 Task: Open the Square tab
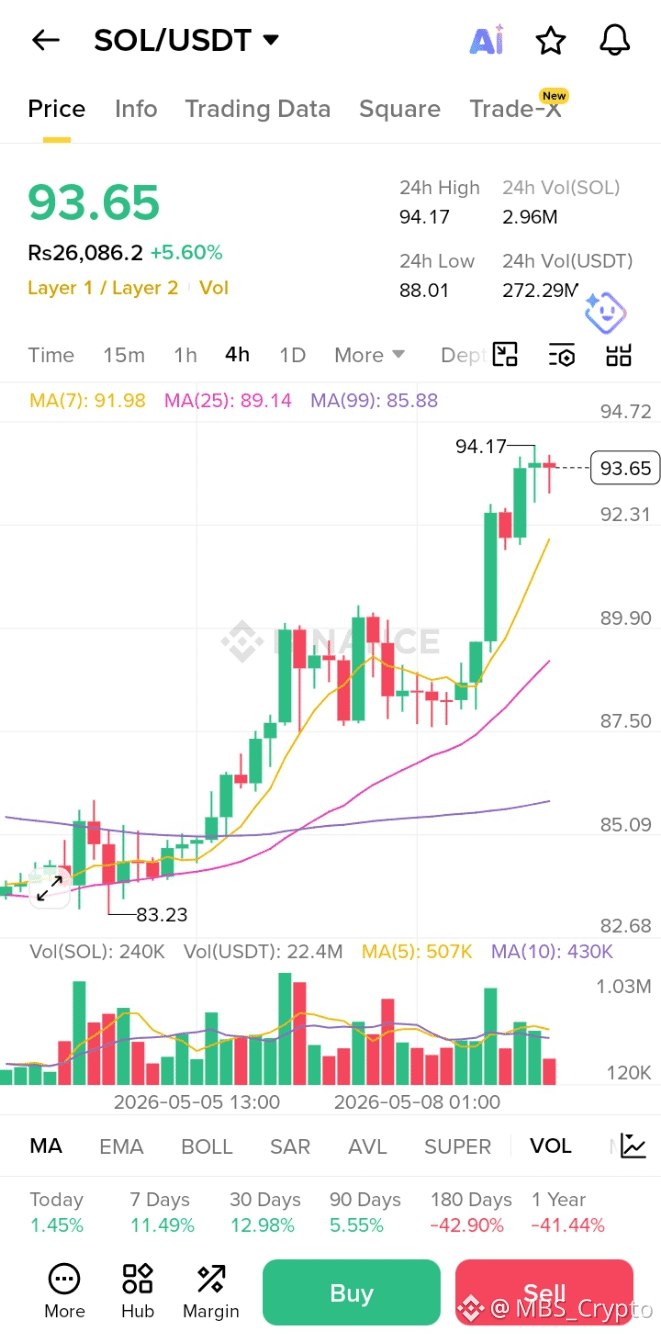coord(400,109)
